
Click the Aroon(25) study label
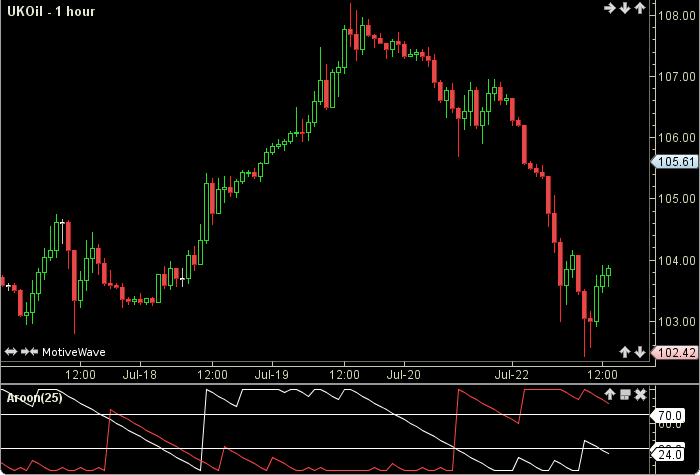(x=34, y=398)
